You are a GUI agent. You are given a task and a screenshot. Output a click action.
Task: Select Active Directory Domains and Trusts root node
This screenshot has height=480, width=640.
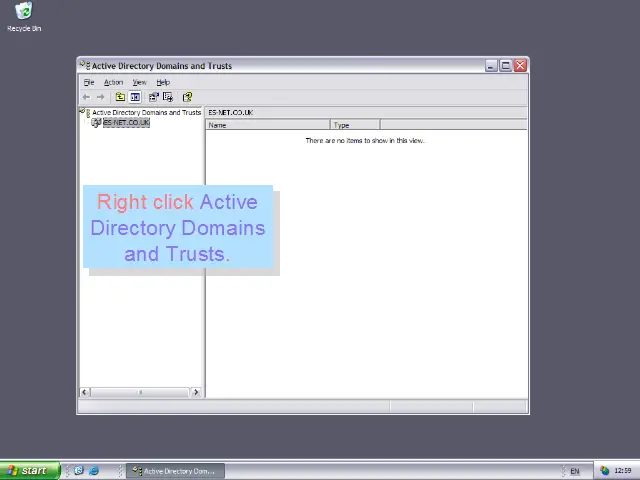(147, 112)
